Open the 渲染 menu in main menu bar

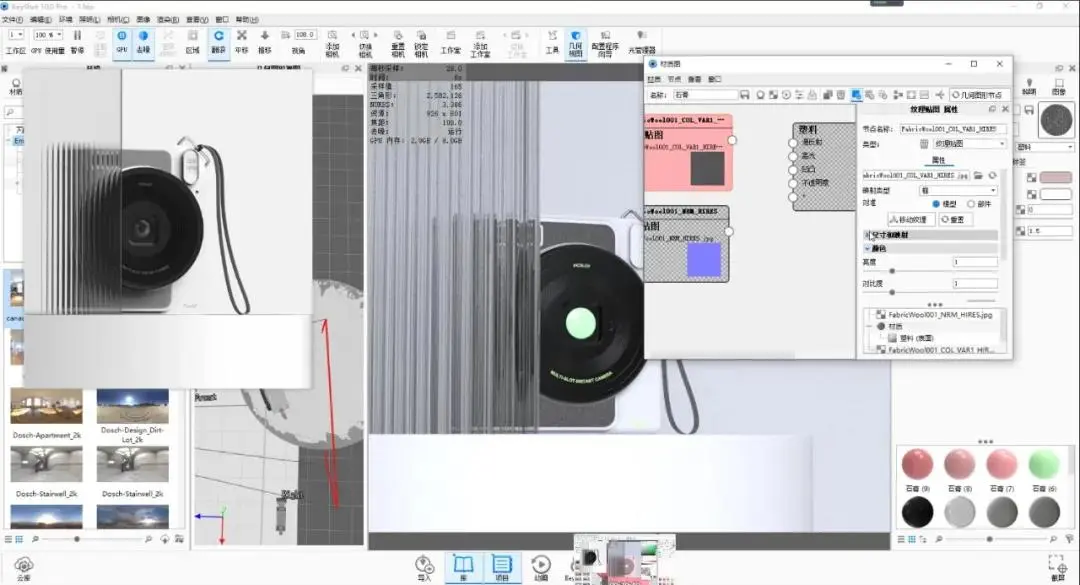[168, 20]
